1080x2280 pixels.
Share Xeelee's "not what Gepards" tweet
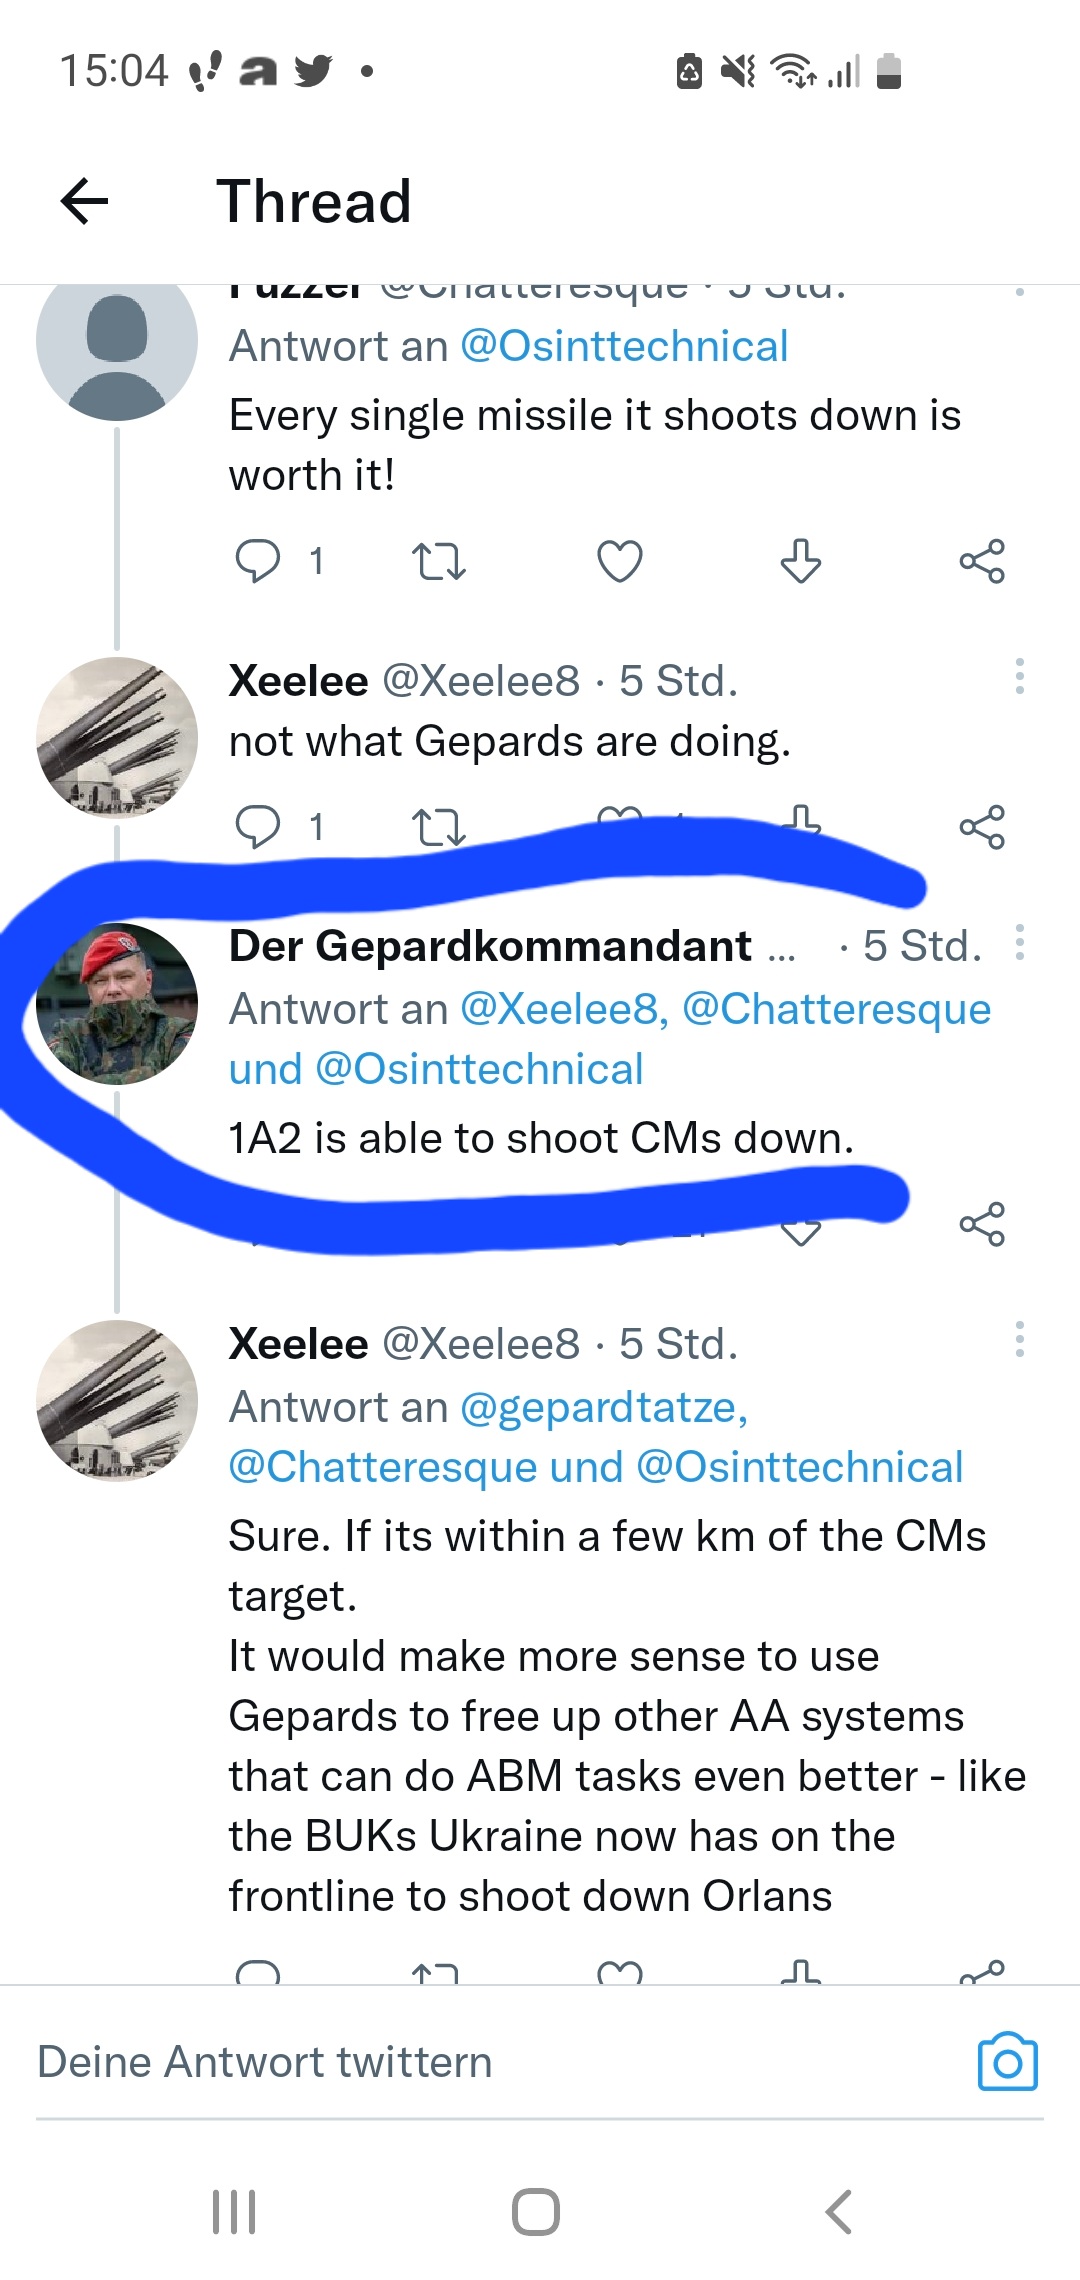982,827
